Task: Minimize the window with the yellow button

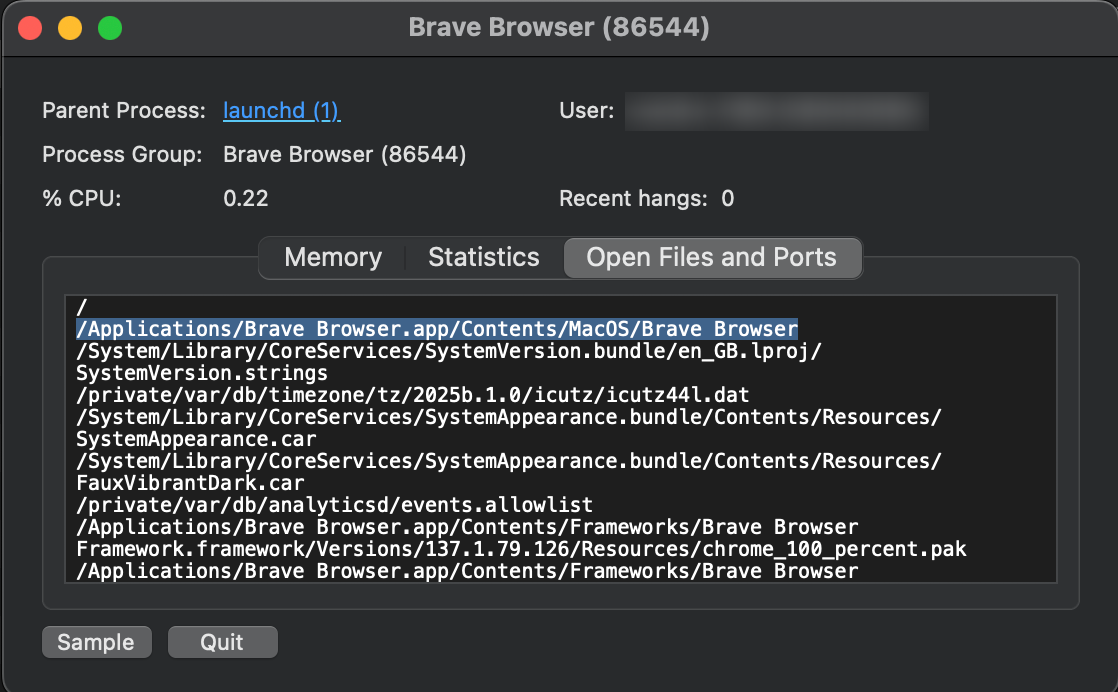Action: click(70, 28)
